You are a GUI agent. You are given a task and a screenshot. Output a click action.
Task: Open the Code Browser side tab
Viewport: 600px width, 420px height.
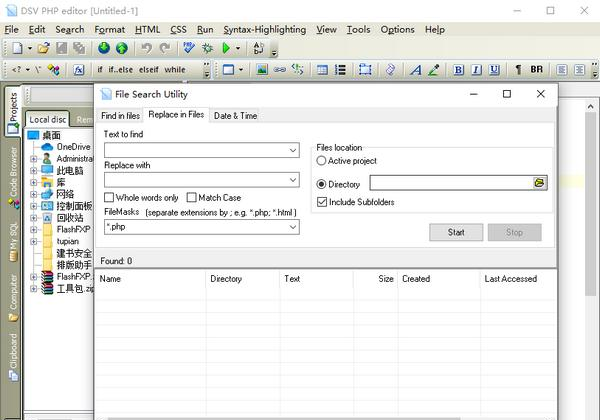click(x=14, y=177)
